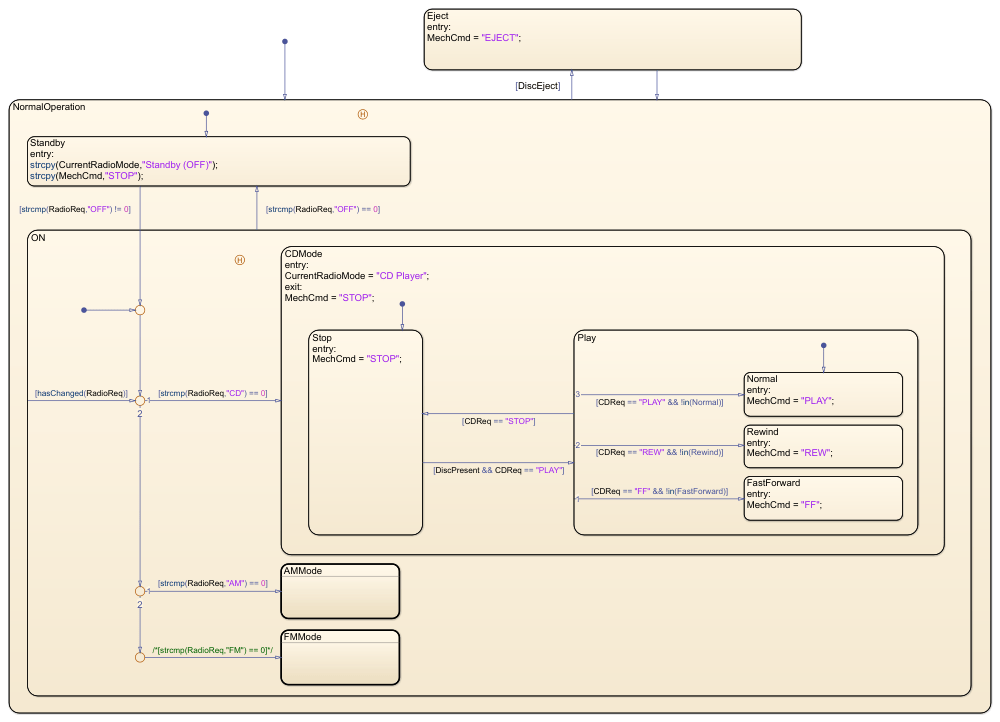Select the [DiscEject] transition label
Image resolution: width=1000 pixels, height=722 pixels.
(x=537, y=85)
